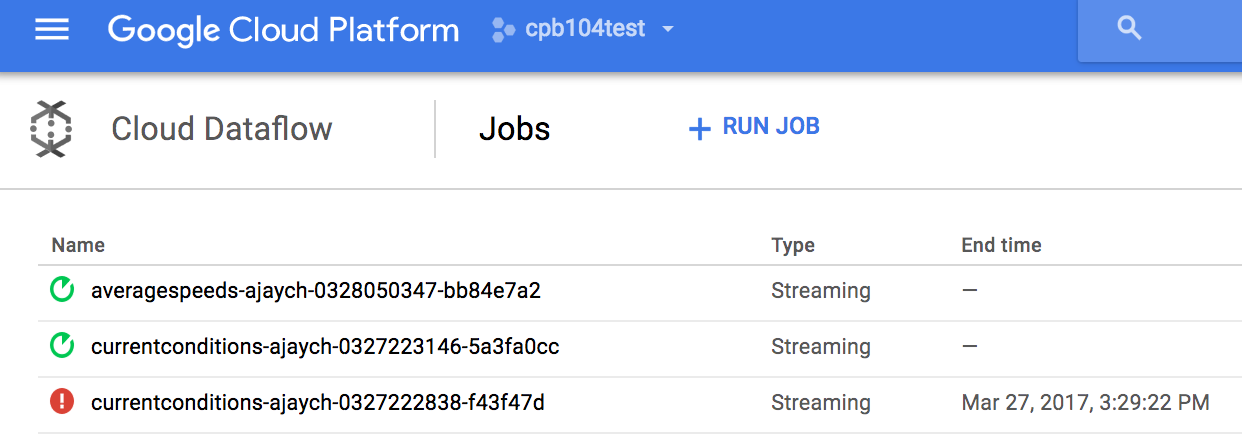Sort by the Type column header

793,245
